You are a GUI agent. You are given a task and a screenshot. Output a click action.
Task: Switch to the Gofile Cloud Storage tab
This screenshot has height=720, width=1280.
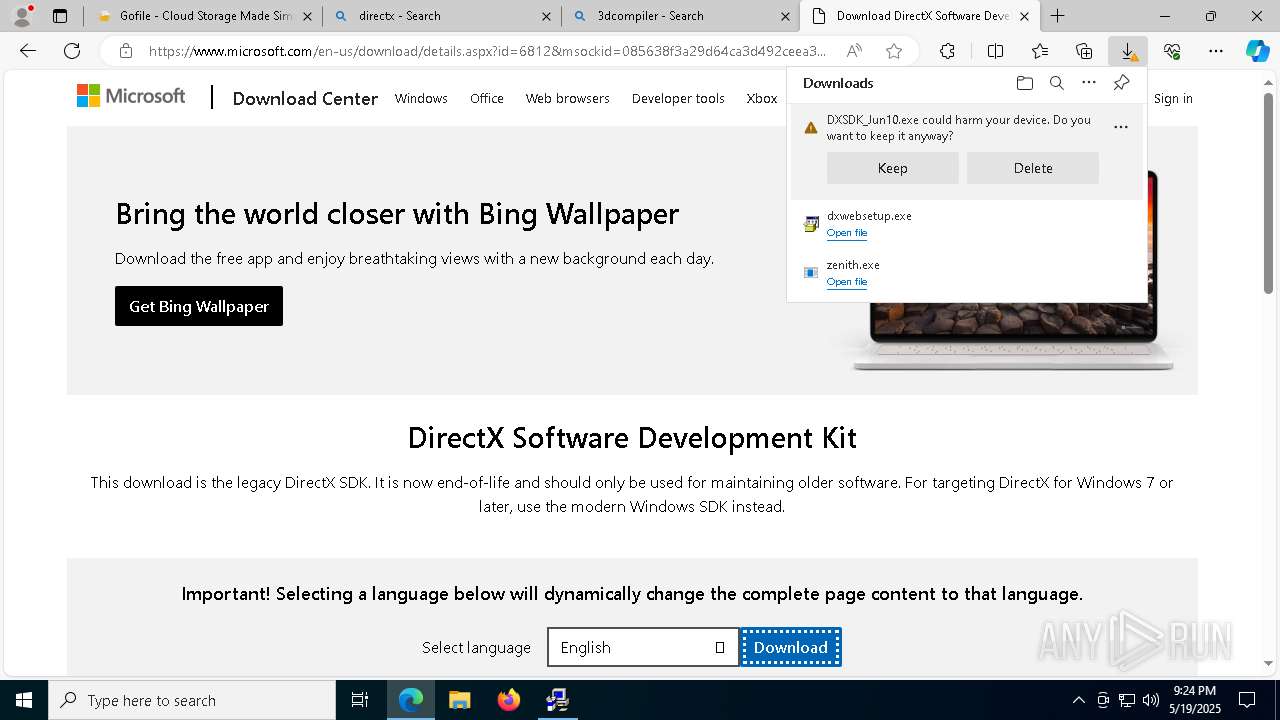(203, 16)
